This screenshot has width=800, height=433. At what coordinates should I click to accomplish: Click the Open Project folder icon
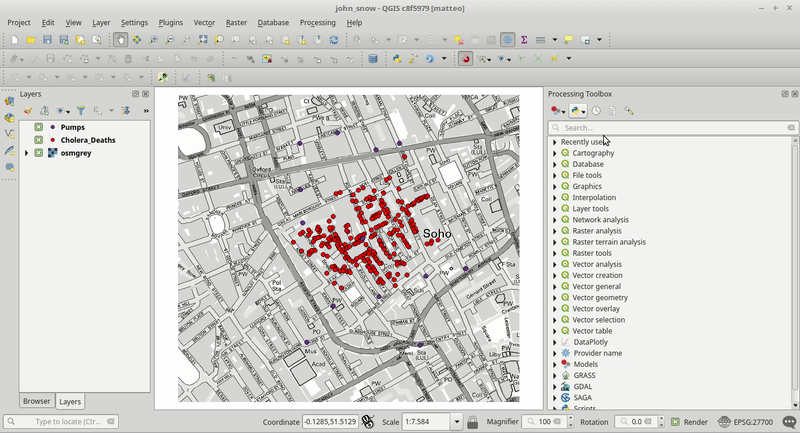pyautogui.click(x=31, y=40)
